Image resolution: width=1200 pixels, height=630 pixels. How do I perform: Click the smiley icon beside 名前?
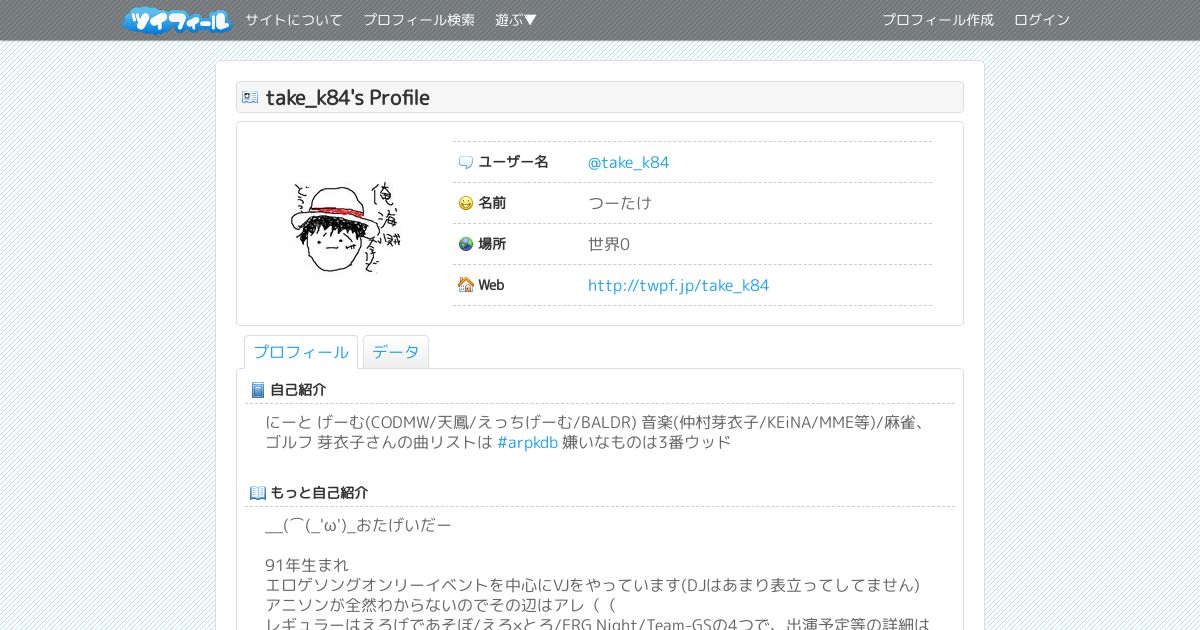point(465,203)
